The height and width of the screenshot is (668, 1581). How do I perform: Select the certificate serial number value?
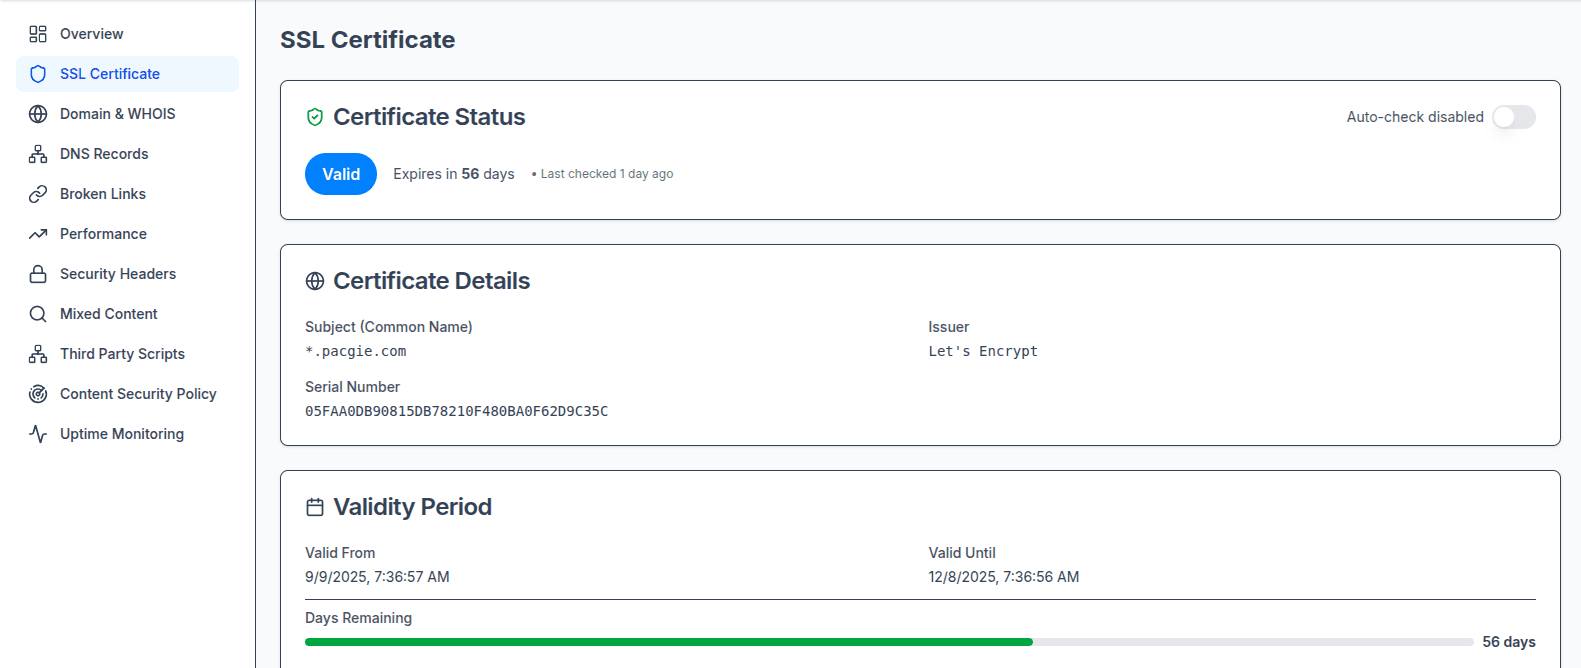click(457, 410)
